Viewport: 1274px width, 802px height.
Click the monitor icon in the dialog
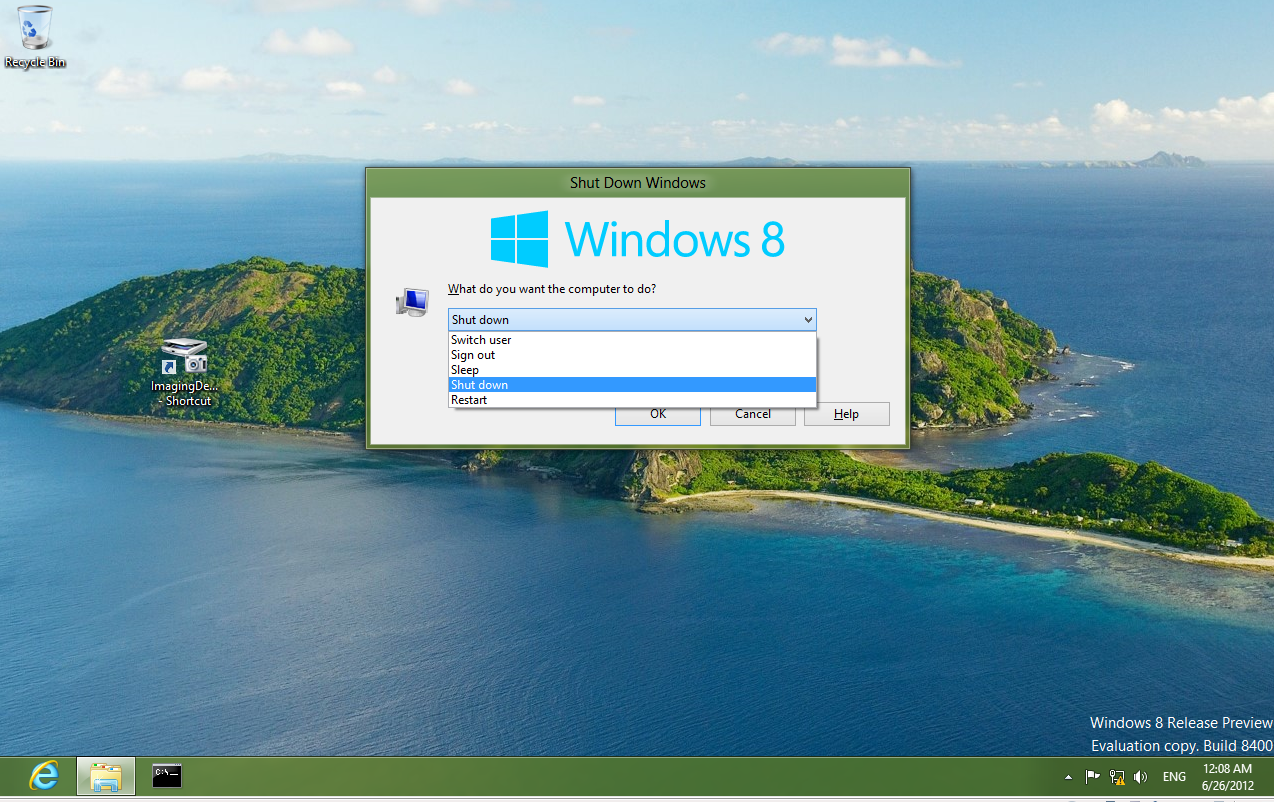tap(411, 301)
